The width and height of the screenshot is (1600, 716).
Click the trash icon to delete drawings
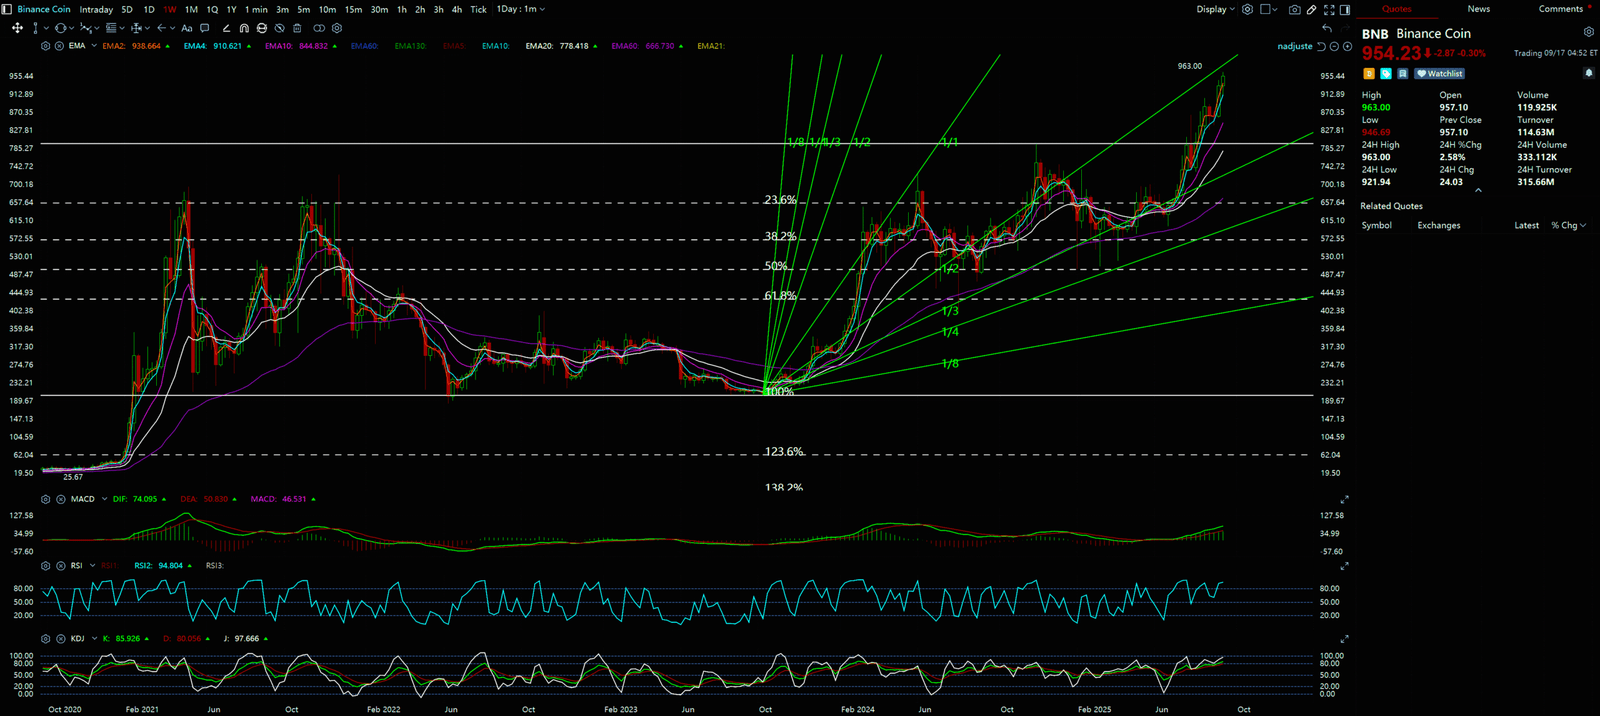point(297,28)
